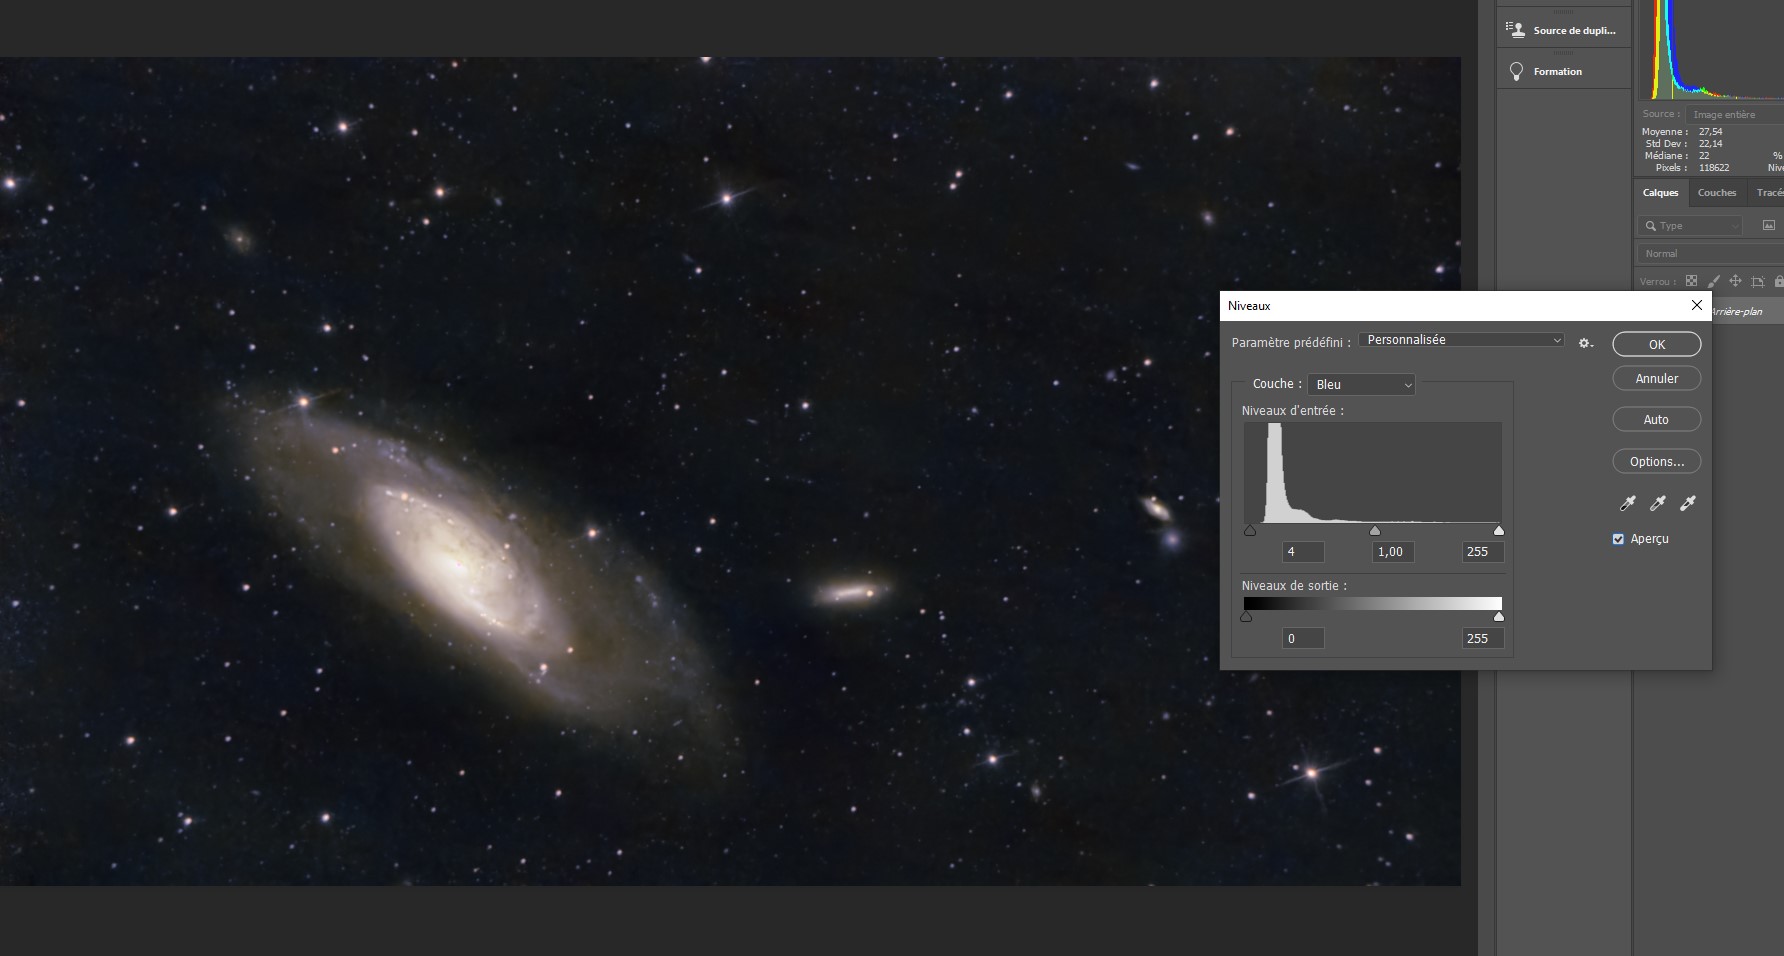Pick the white point eyedropper in Niveaux
This screenshot has width=1784, height=956.
[1687, 503]
